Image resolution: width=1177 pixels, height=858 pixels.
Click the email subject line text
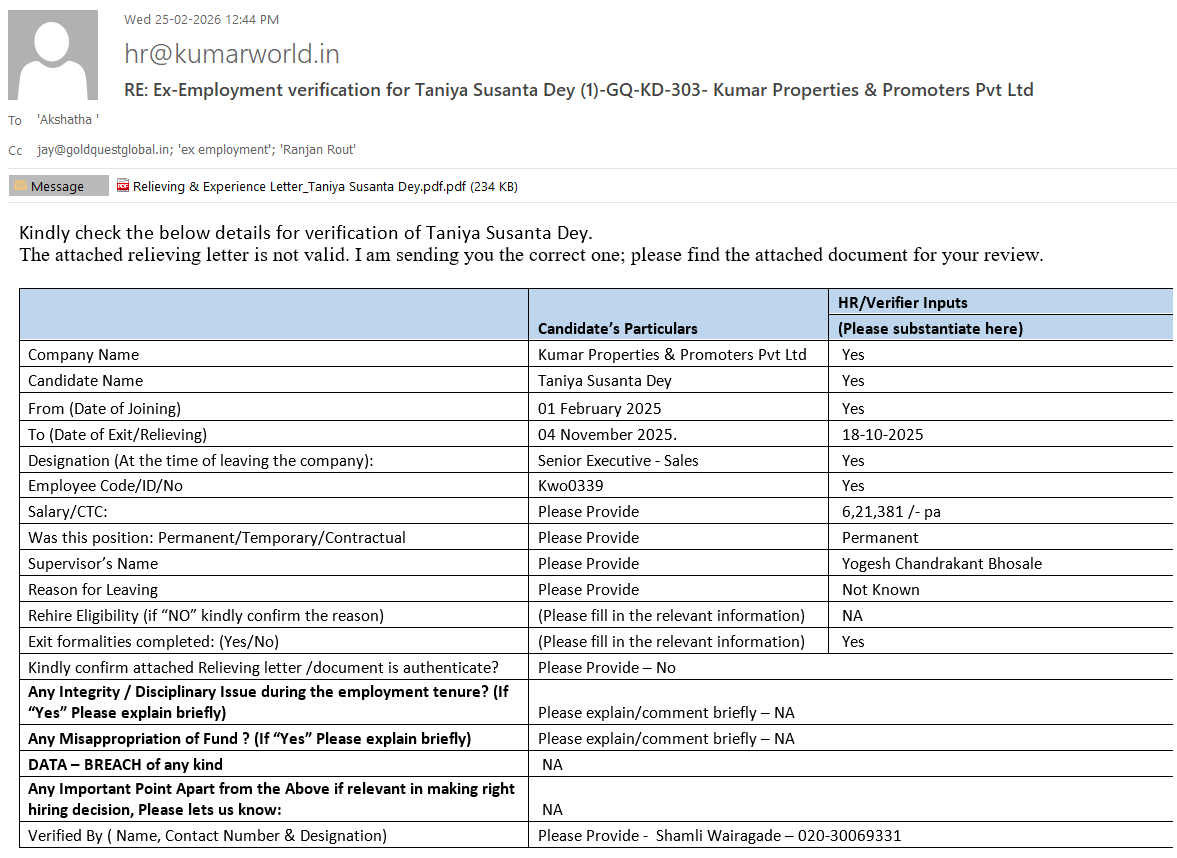pos(578,90)
